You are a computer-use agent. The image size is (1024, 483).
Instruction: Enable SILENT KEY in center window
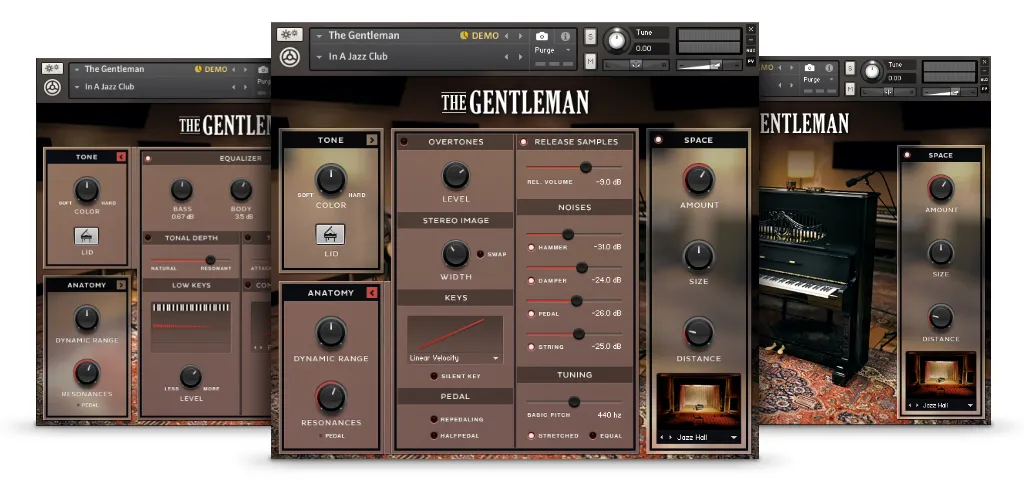[433, 376]
